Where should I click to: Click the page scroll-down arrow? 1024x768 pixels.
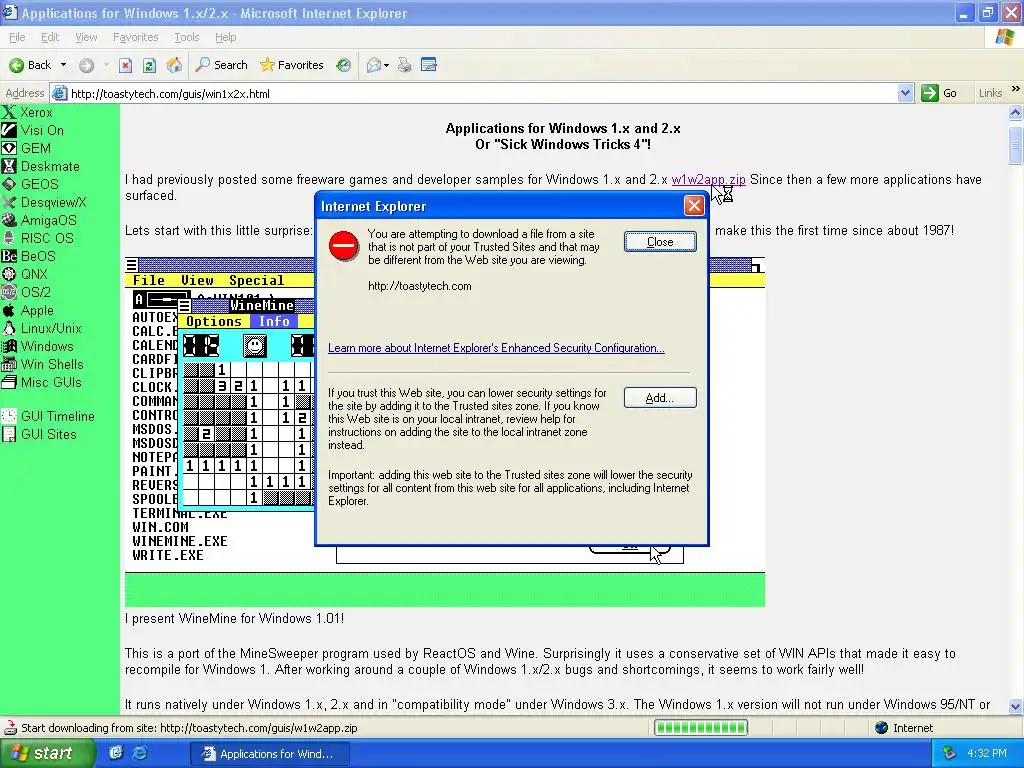[1016, 706]
